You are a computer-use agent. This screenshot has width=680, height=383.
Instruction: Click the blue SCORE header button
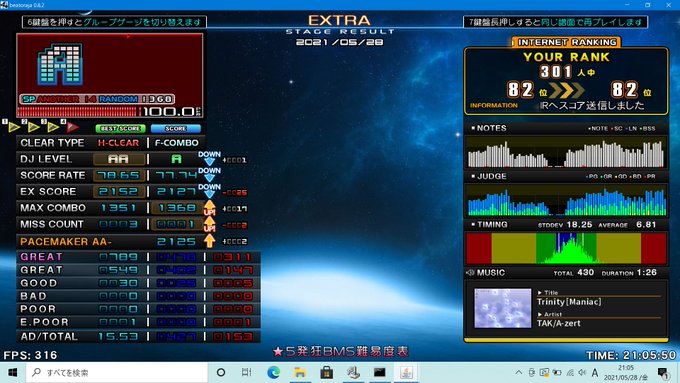(x=176, y=128)
